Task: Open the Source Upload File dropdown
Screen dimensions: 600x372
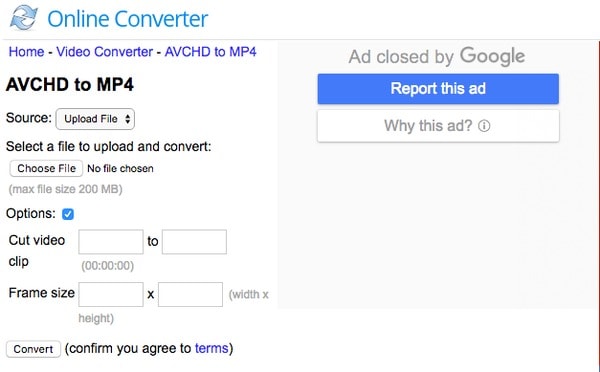Action: point(95,119)
